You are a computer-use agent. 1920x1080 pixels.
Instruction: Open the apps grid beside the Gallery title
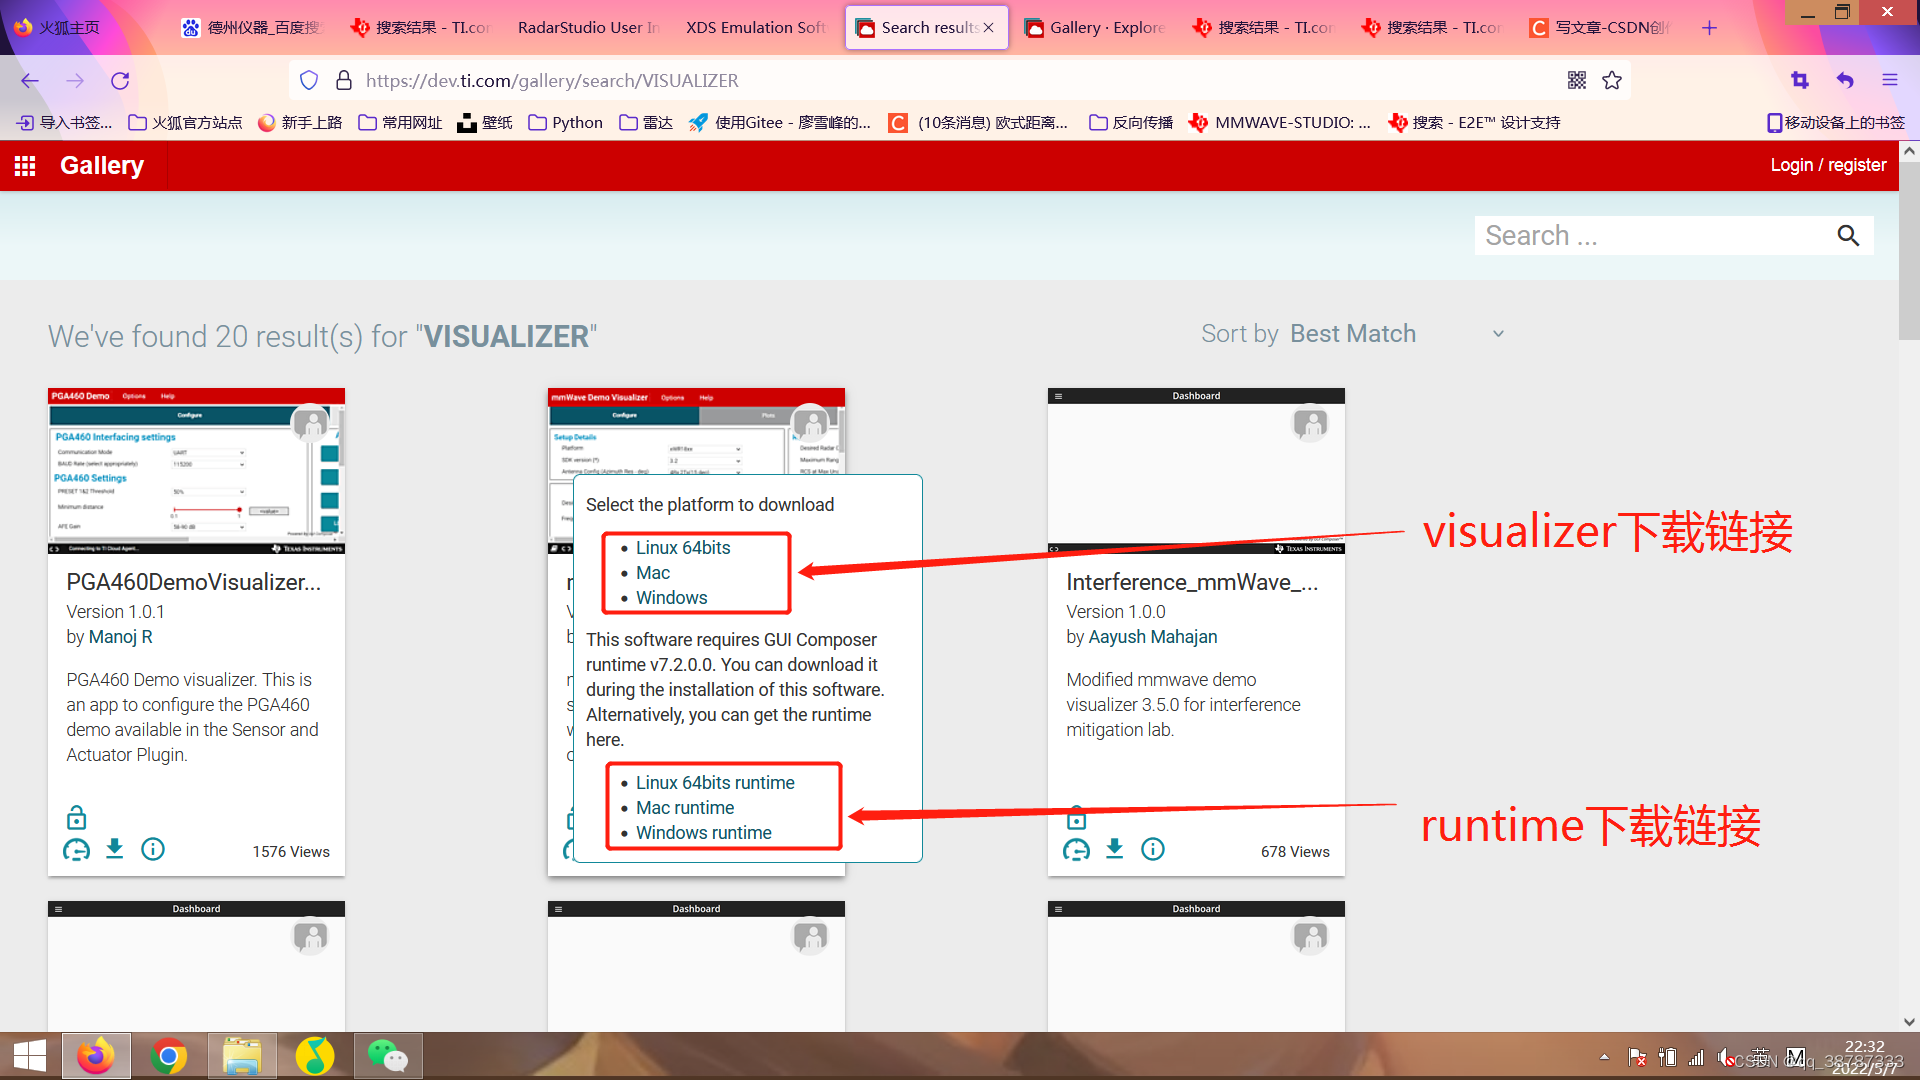(x=24, y=165)
